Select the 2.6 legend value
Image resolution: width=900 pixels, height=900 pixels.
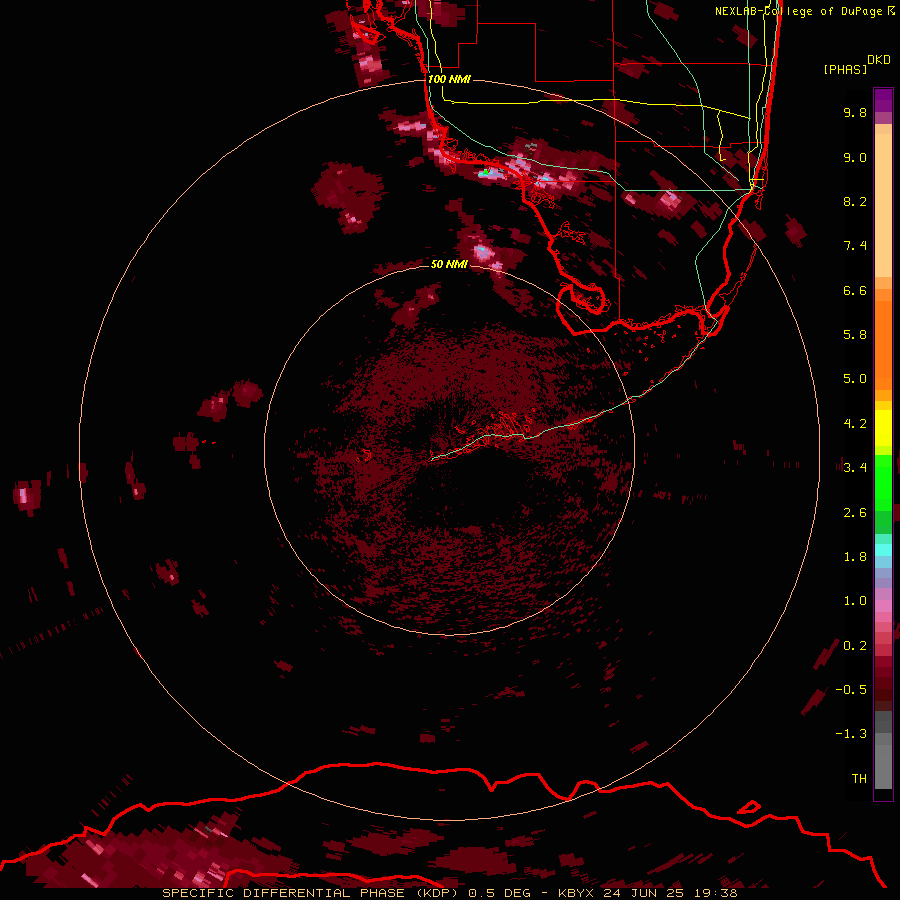click(x=855, y=513)
